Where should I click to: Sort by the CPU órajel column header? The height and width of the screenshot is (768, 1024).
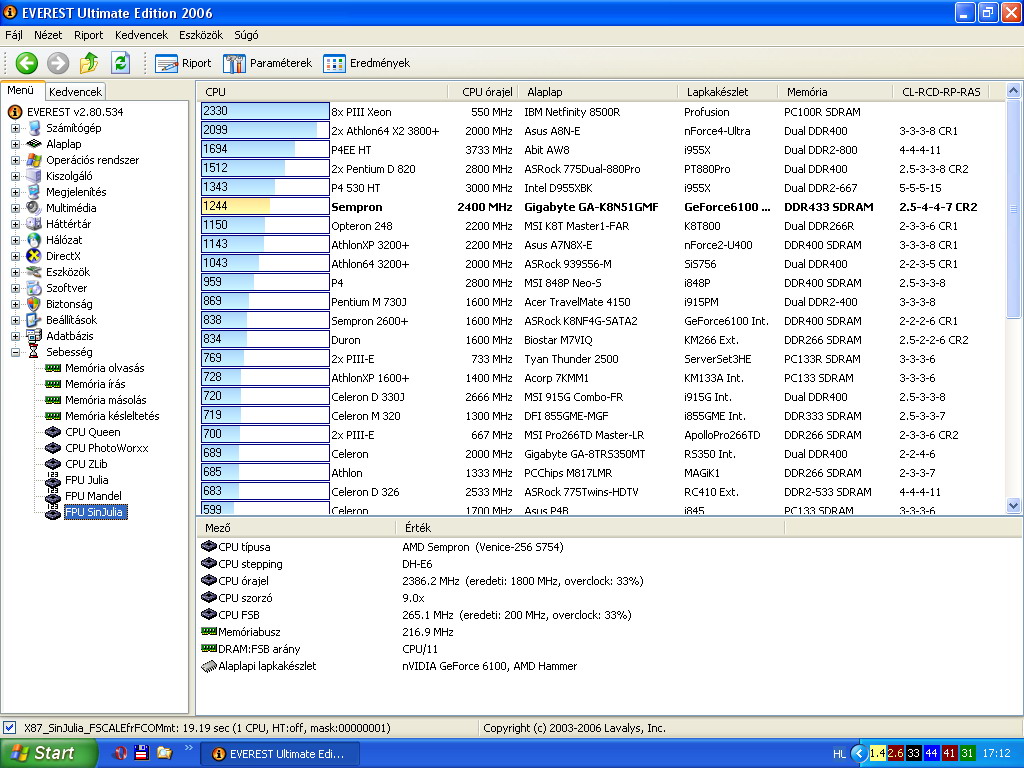click(482, 92)
